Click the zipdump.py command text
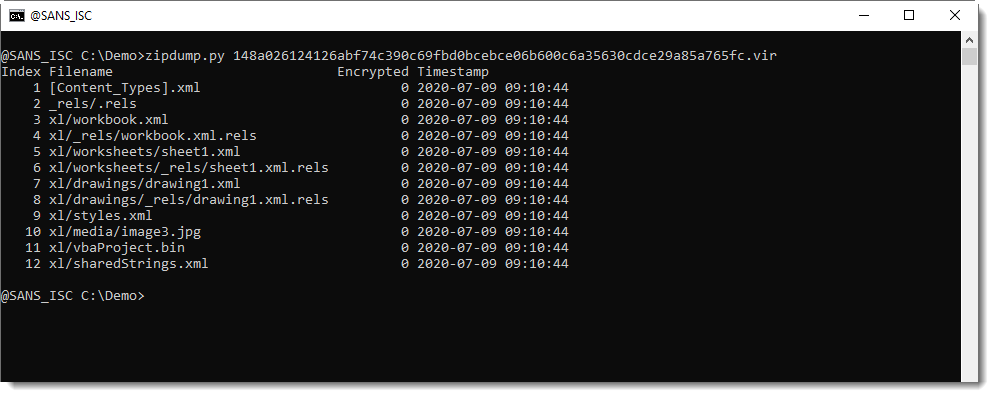The height and width of the screenshot is (397, 994). click(184, 56)
